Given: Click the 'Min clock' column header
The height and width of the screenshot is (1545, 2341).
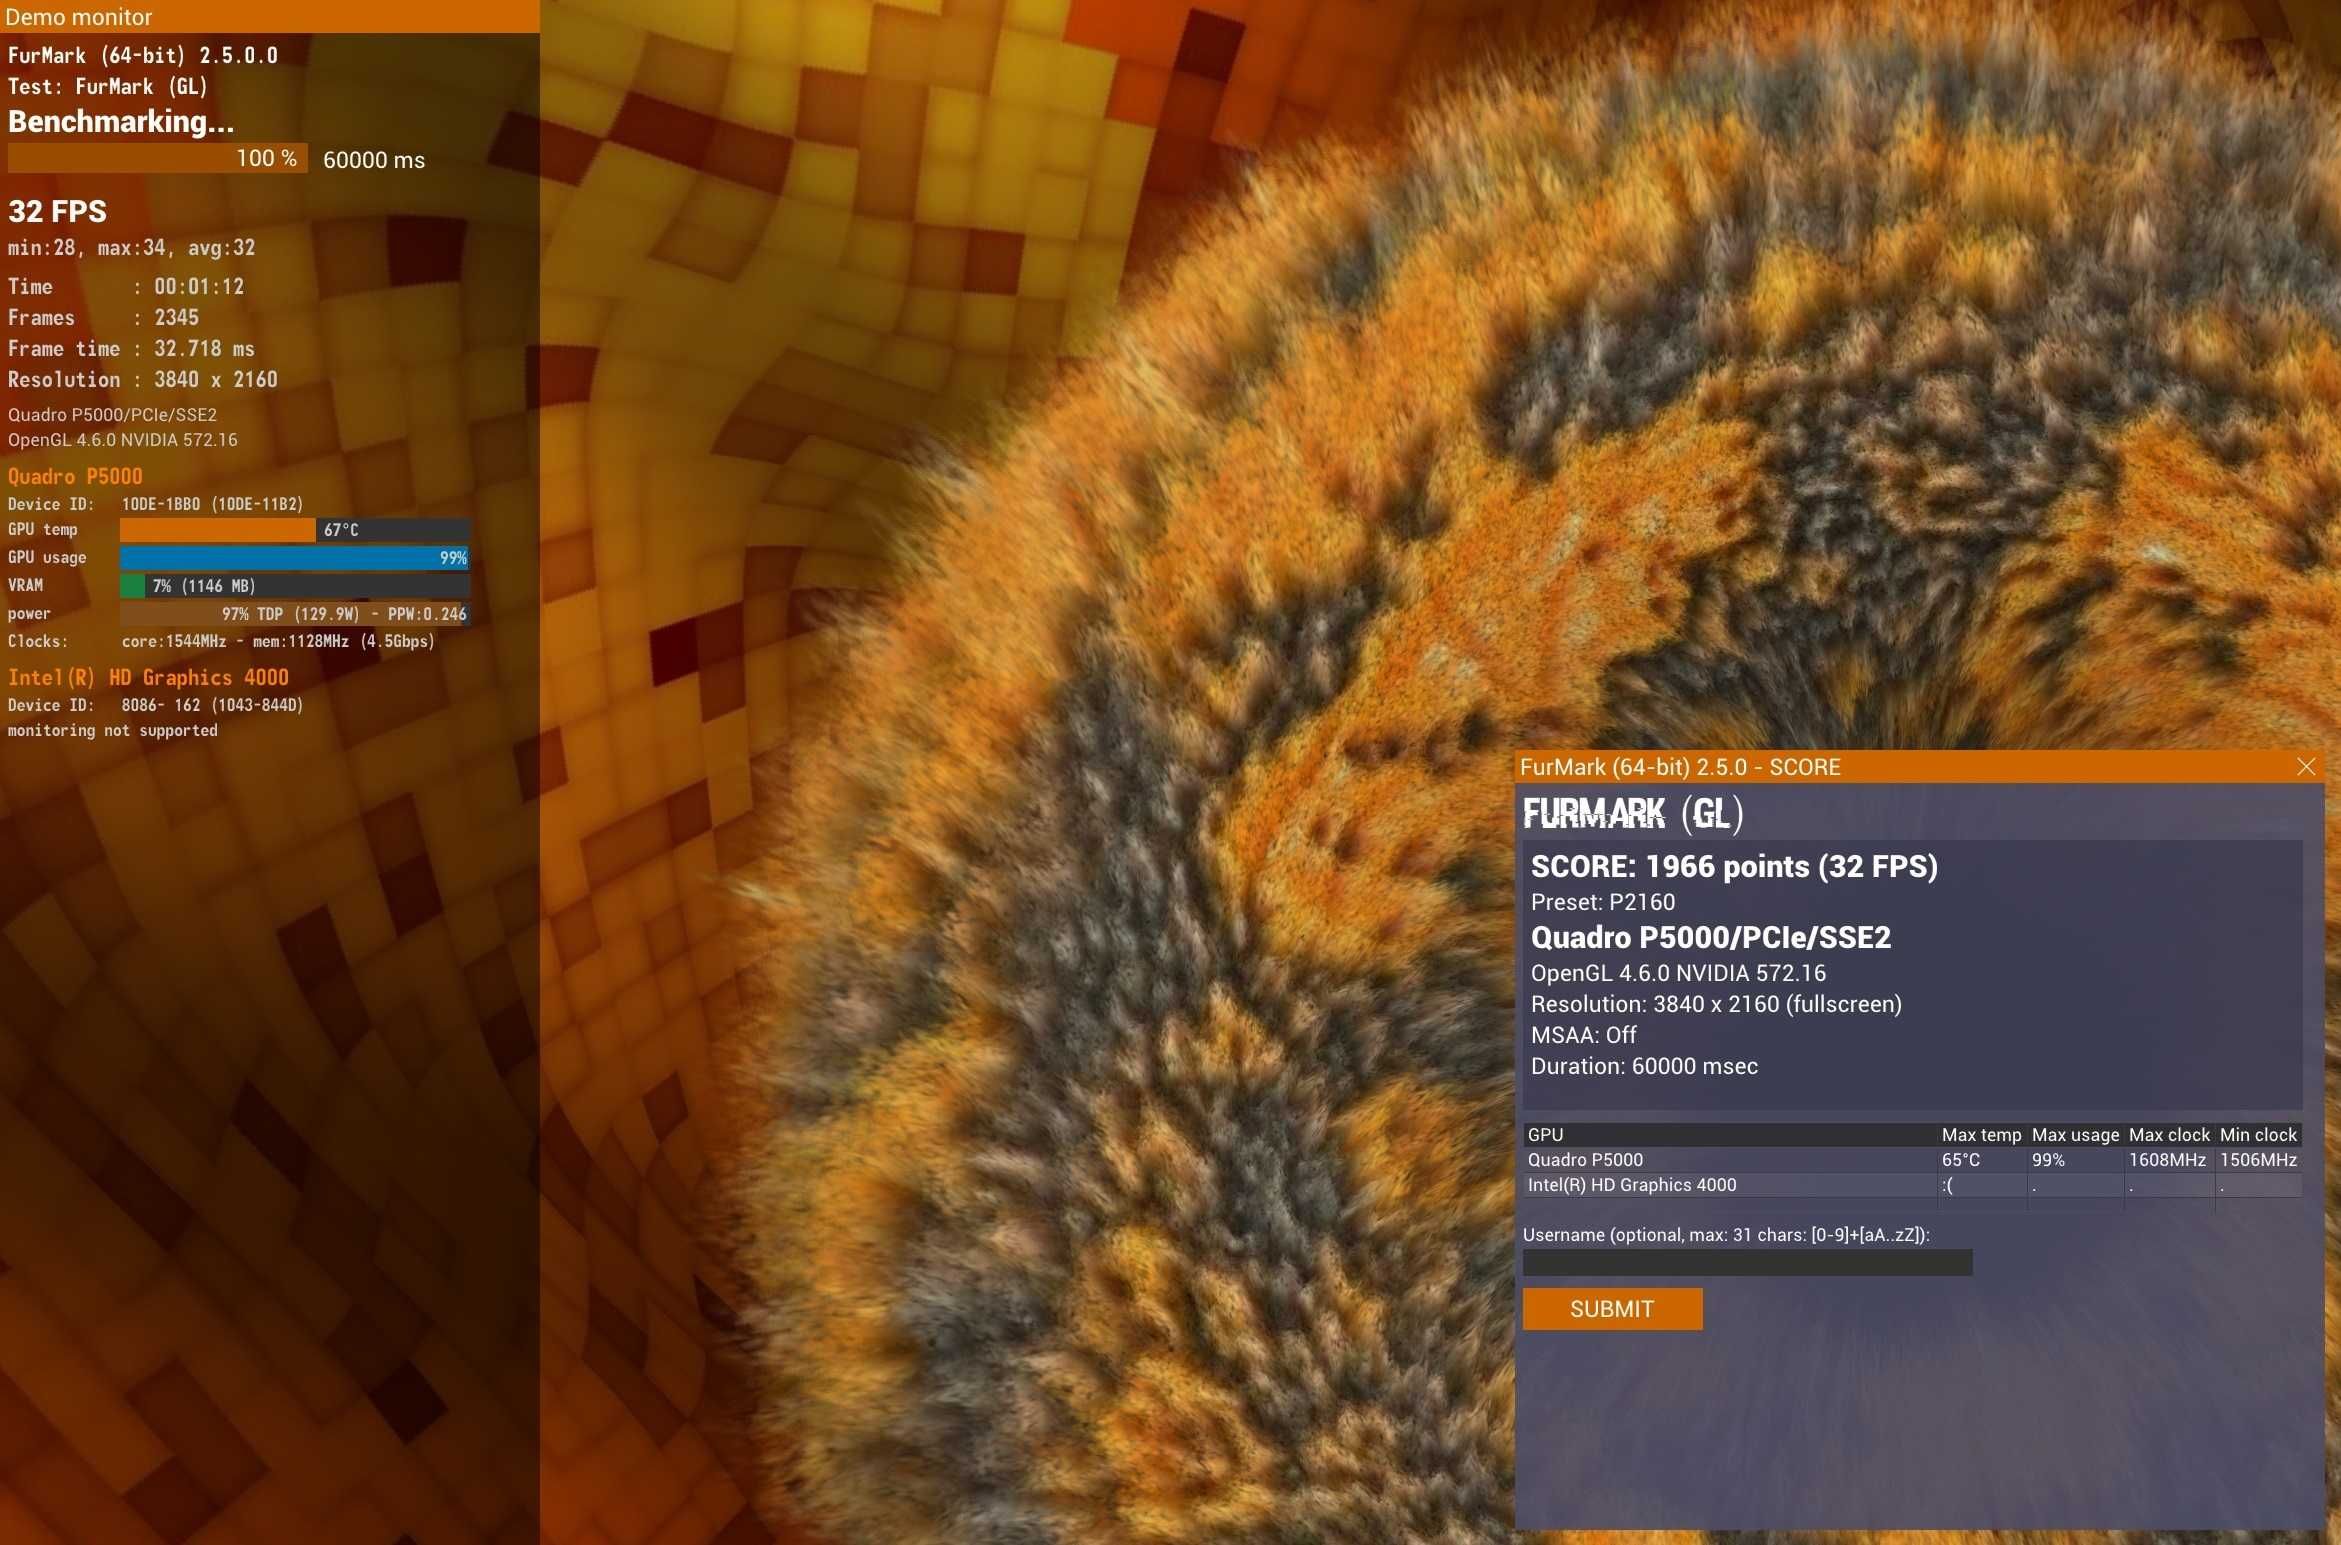Looking at the screenshot, I should tap(2258, 1135).
